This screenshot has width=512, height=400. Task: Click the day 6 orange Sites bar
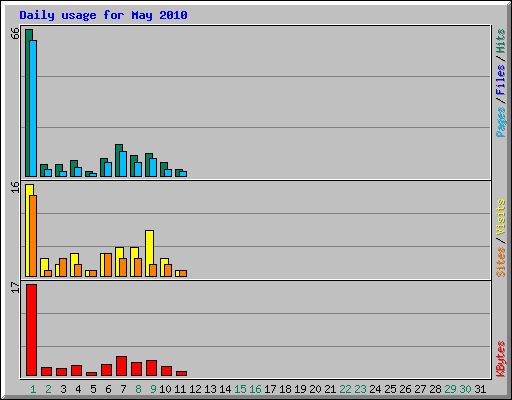(108, 265)
